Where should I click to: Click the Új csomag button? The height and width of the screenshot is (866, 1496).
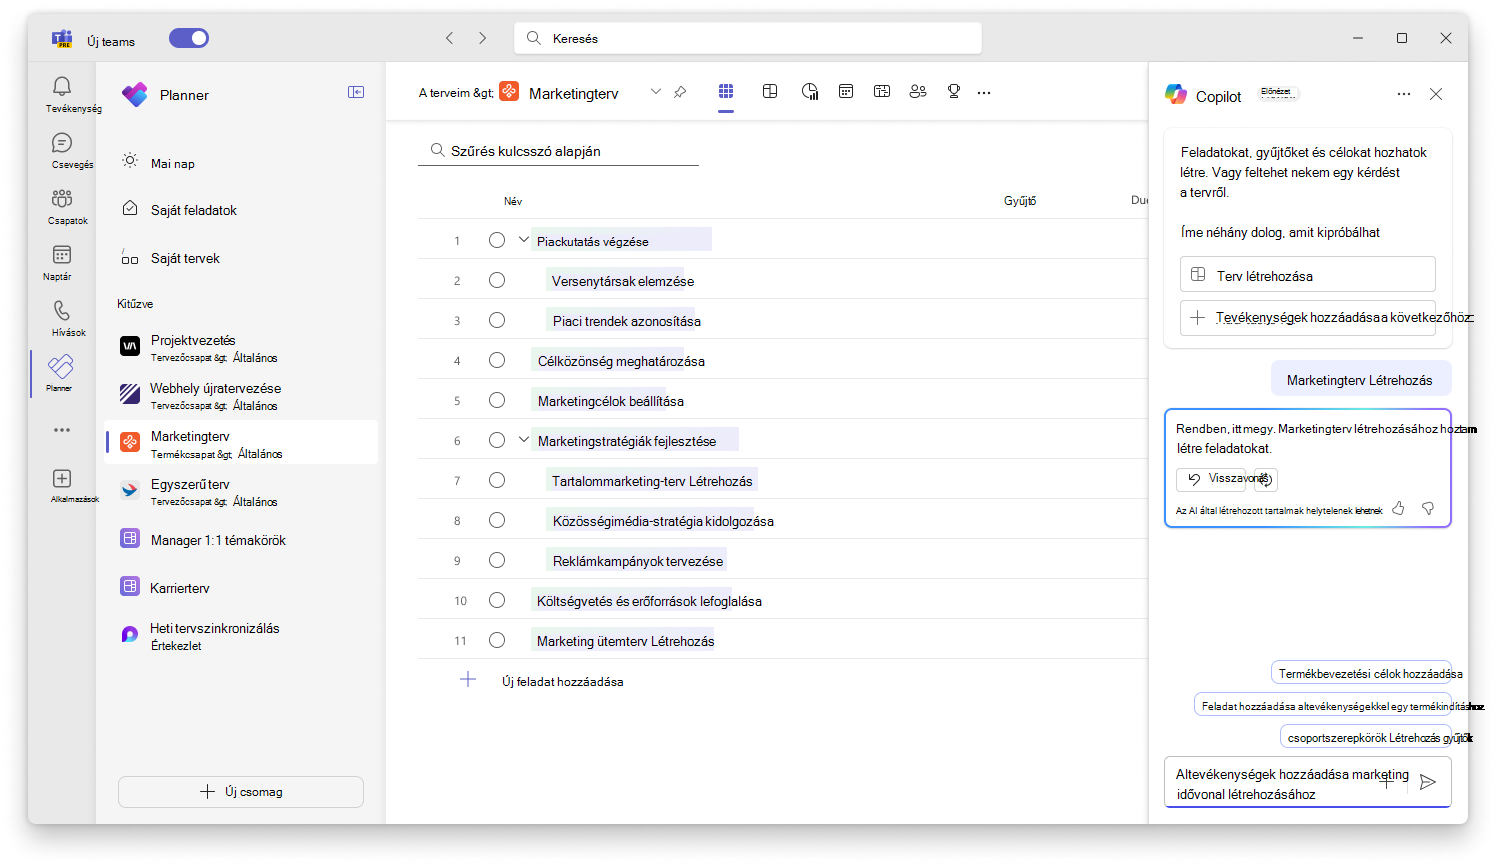pyautogui.click(x=241, y=791)
